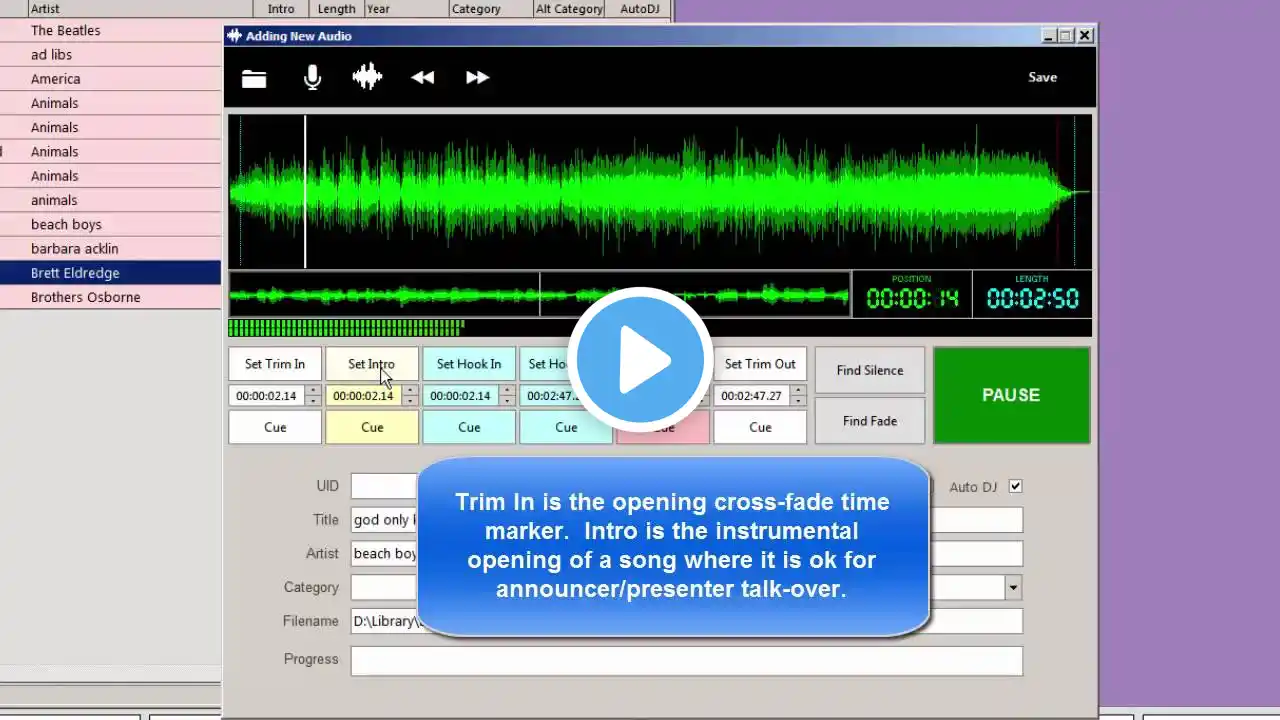This screenshot has width=1280, height=720.
Task: Click the Set Trim In button
Action: click(x=275, y=364)
